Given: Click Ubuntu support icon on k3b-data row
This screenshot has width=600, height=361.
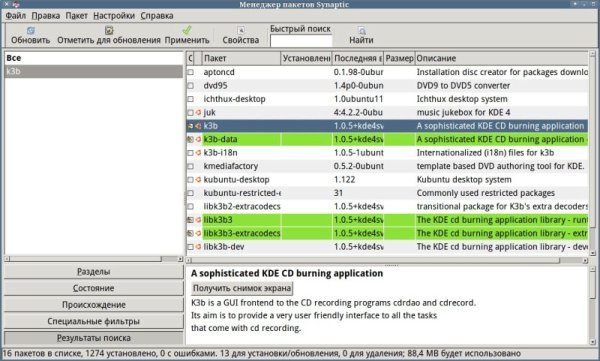Looking at the screenshot, I should [x=198, y=139].
